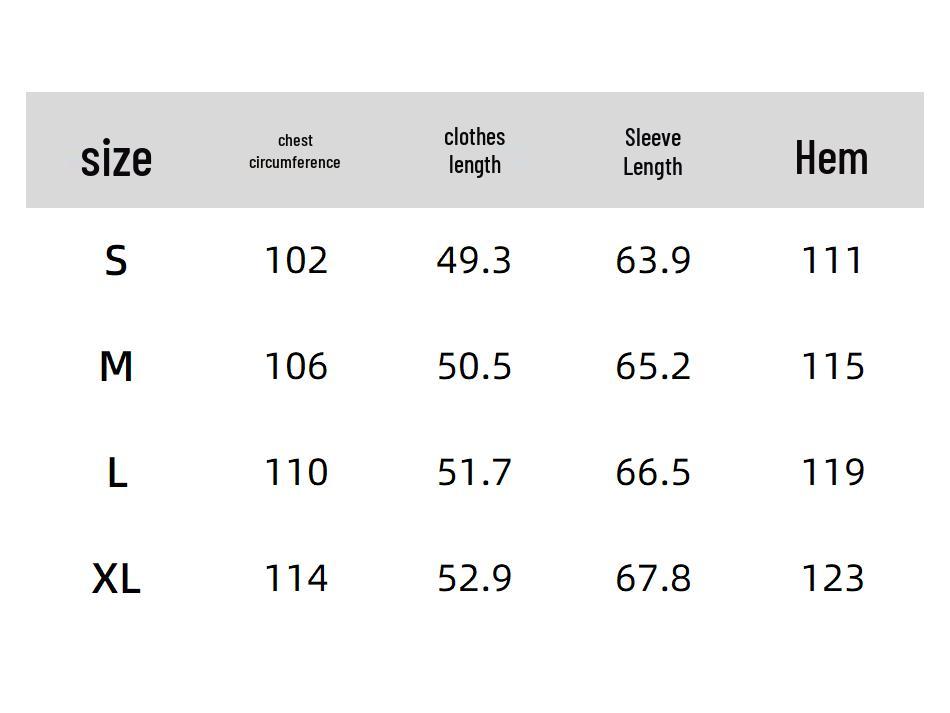This screenshot has width=950, height=713.
Task: Click chest value 114 for size XL
Action: tap(295, 579)
